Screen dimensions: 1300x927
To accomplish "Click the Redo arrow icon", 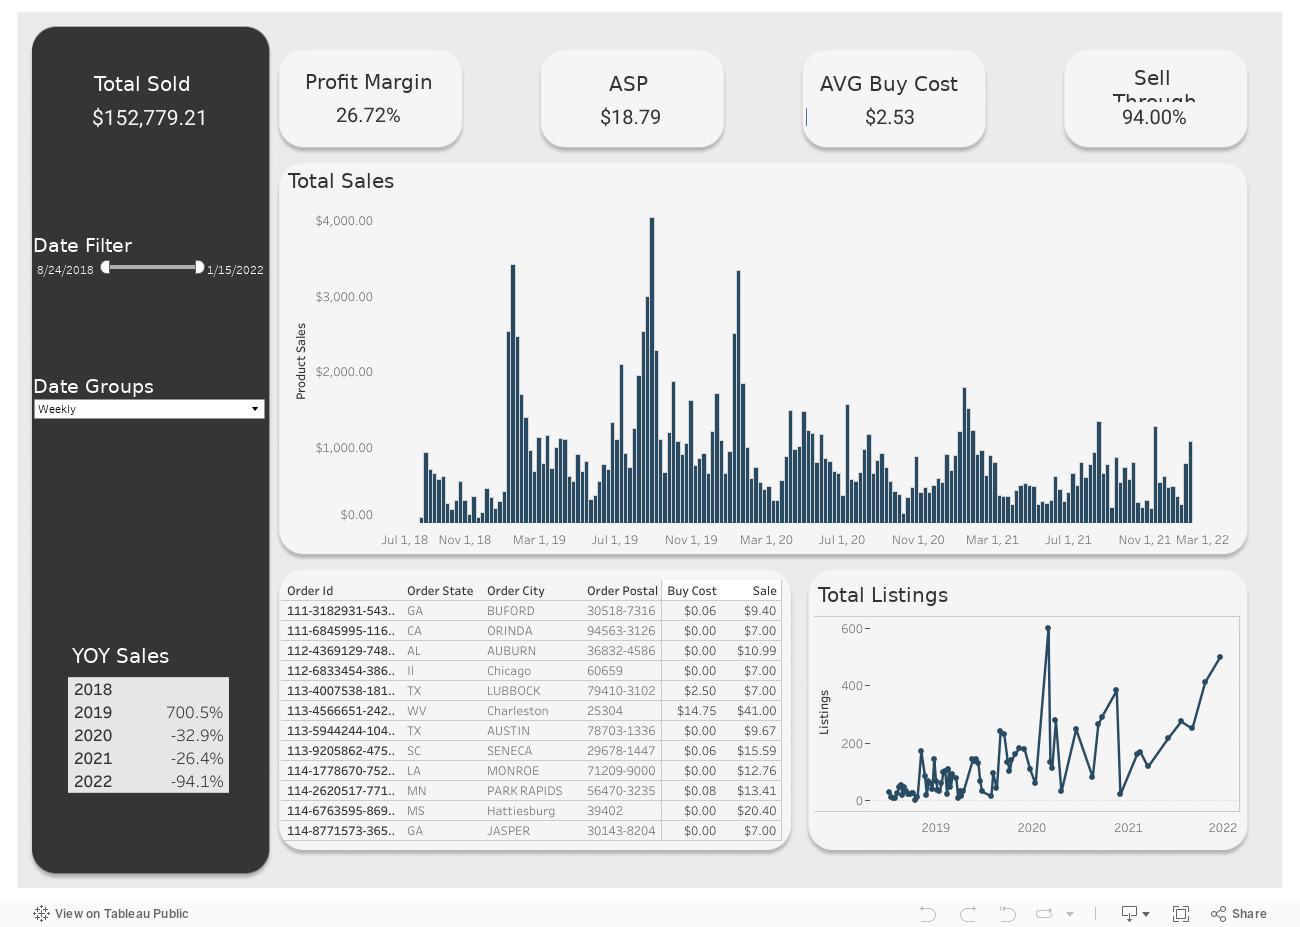I will click(x=968, y=913).
